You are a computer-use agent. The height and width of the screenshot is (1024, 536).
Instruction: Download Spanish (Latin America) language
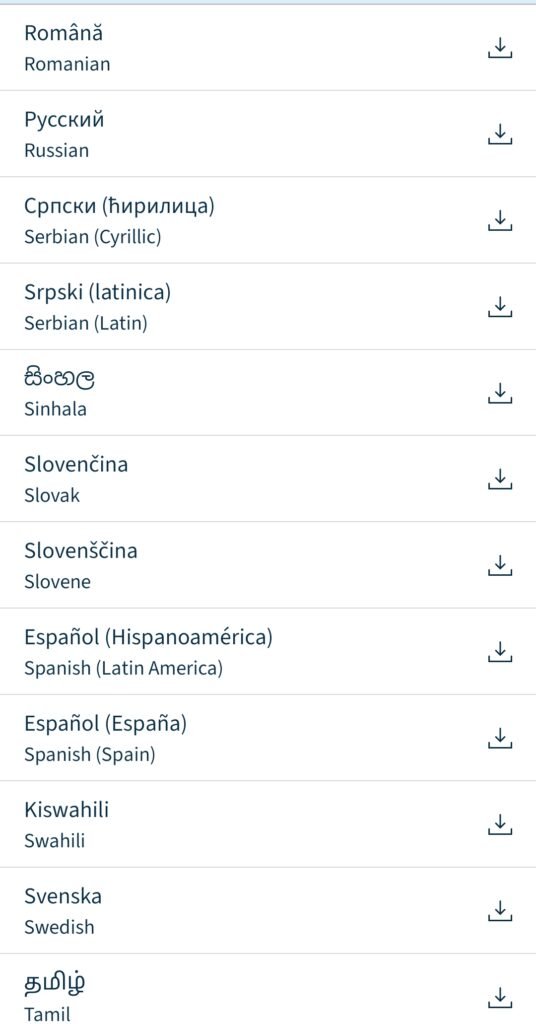click(500, 652)
